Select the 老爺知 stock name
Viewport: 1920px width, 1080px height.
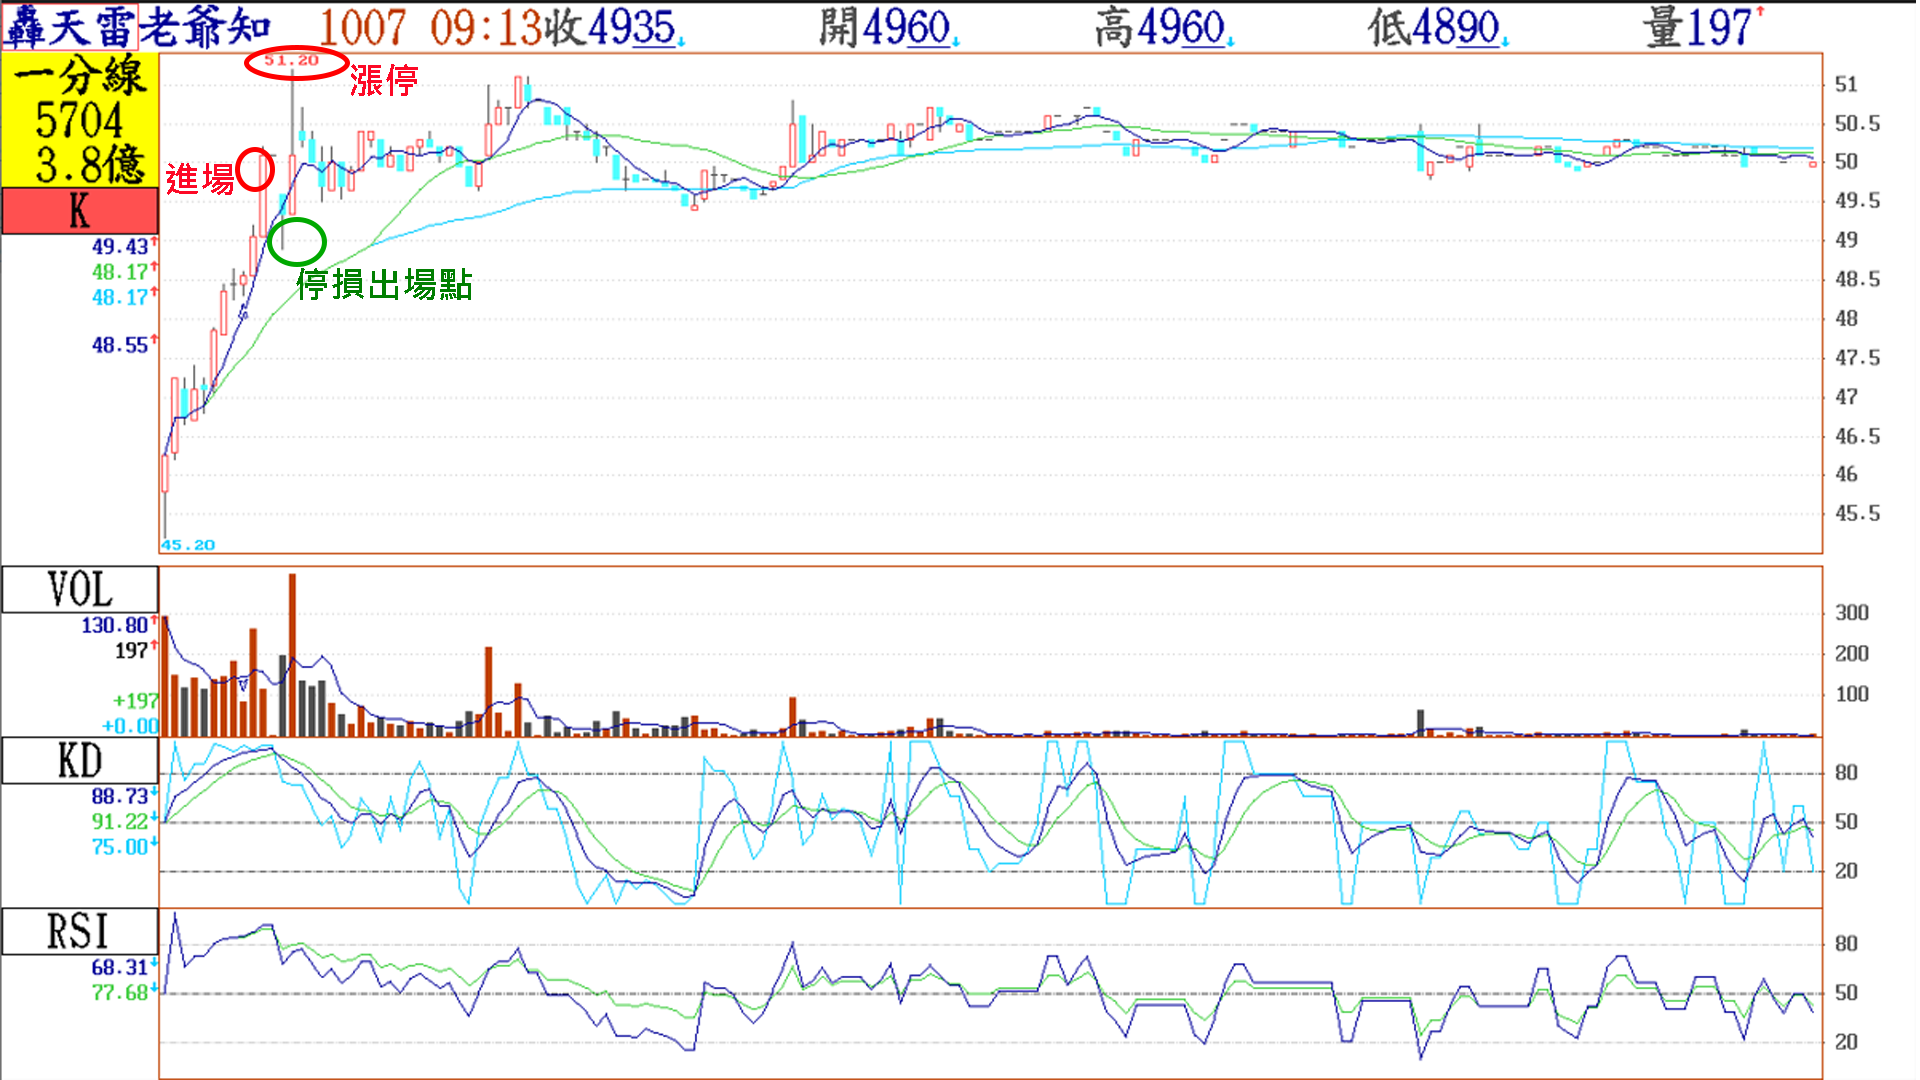pyautogui.click(x=205, y=27)
